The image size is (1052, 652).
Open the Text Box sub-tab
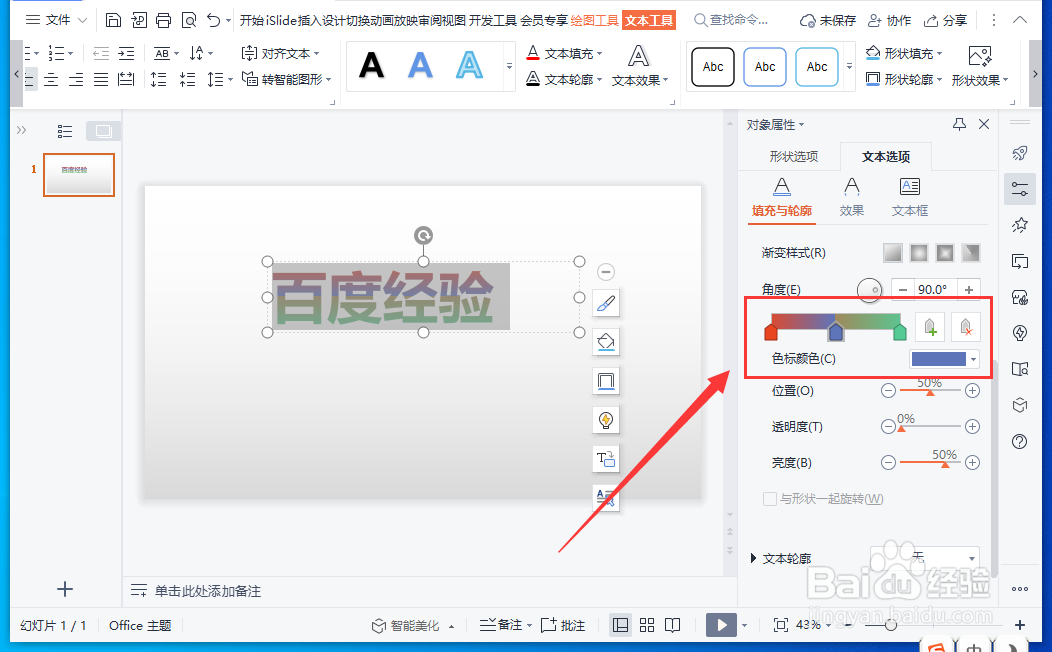pos(910,197)
